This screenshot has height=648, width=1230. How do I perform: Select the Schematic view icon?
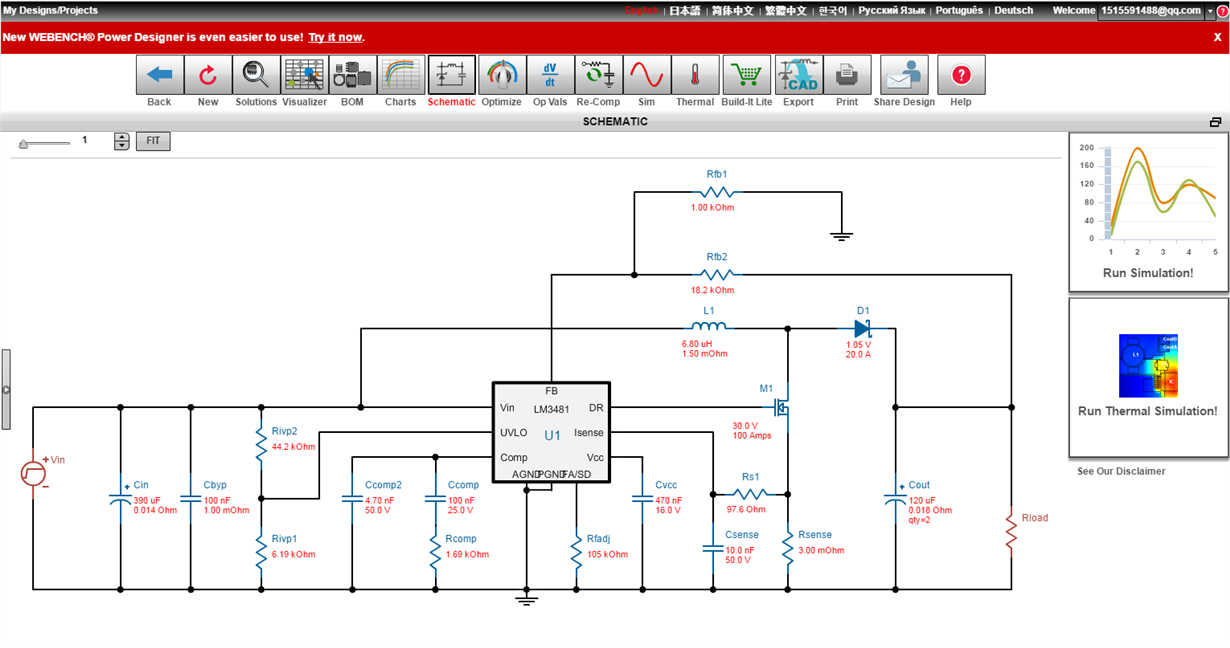(x=452, y=75)
